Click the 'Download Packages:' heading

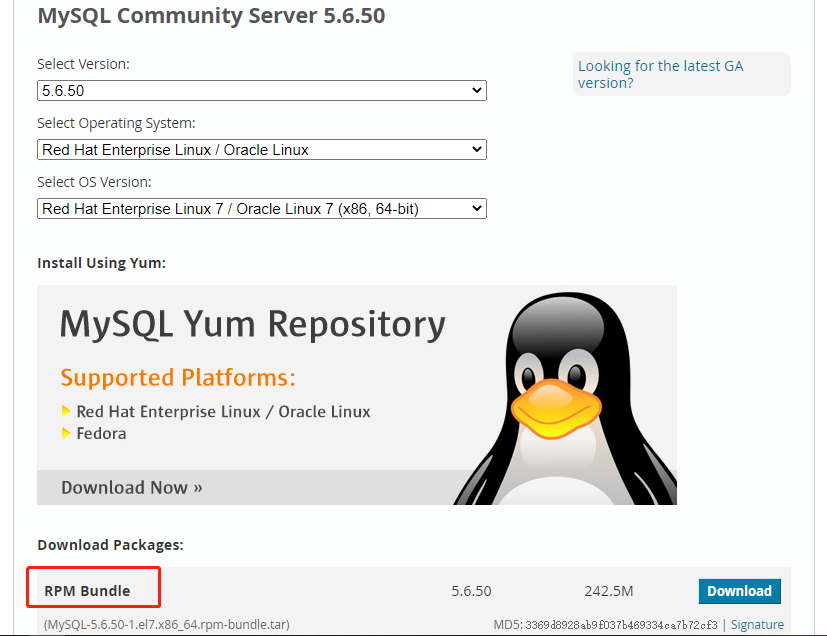point(110,545)
